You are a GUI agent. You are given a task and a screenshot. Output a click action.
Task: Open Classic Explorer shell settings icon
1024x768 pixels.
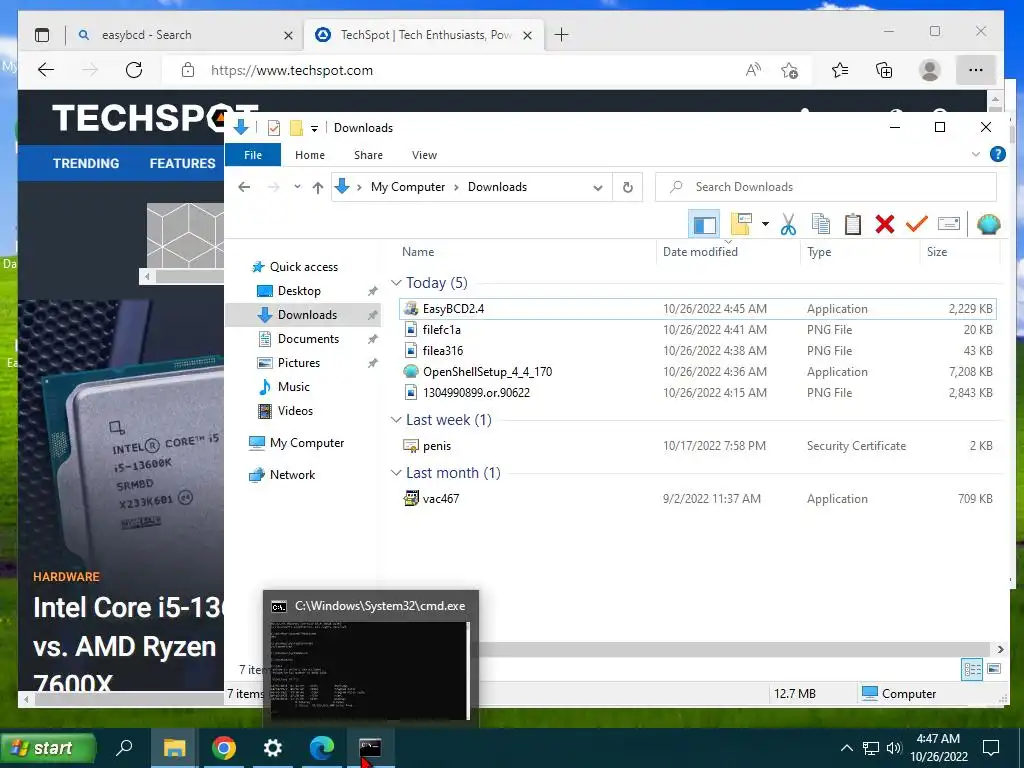click(989, 225)
